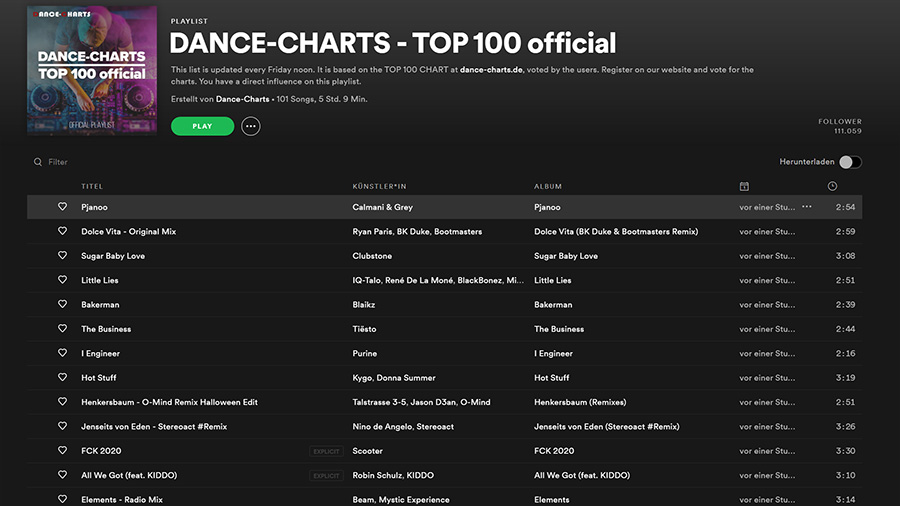Sort by the duration clock icon
Image resolution: width=900 pixels, height=506 pixels.
pos(832,186)
